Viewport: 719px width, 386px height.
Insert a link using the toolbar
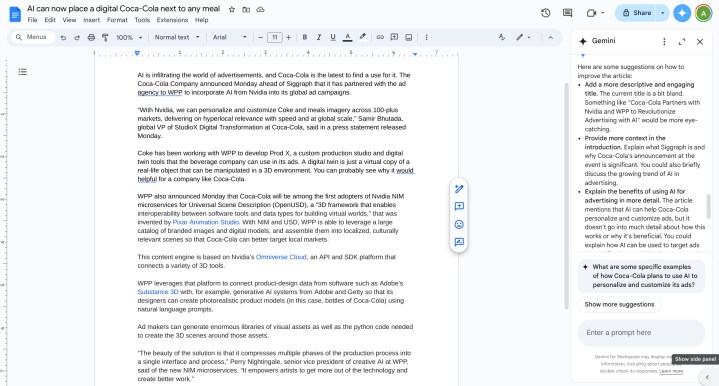[x=380, y=37]
